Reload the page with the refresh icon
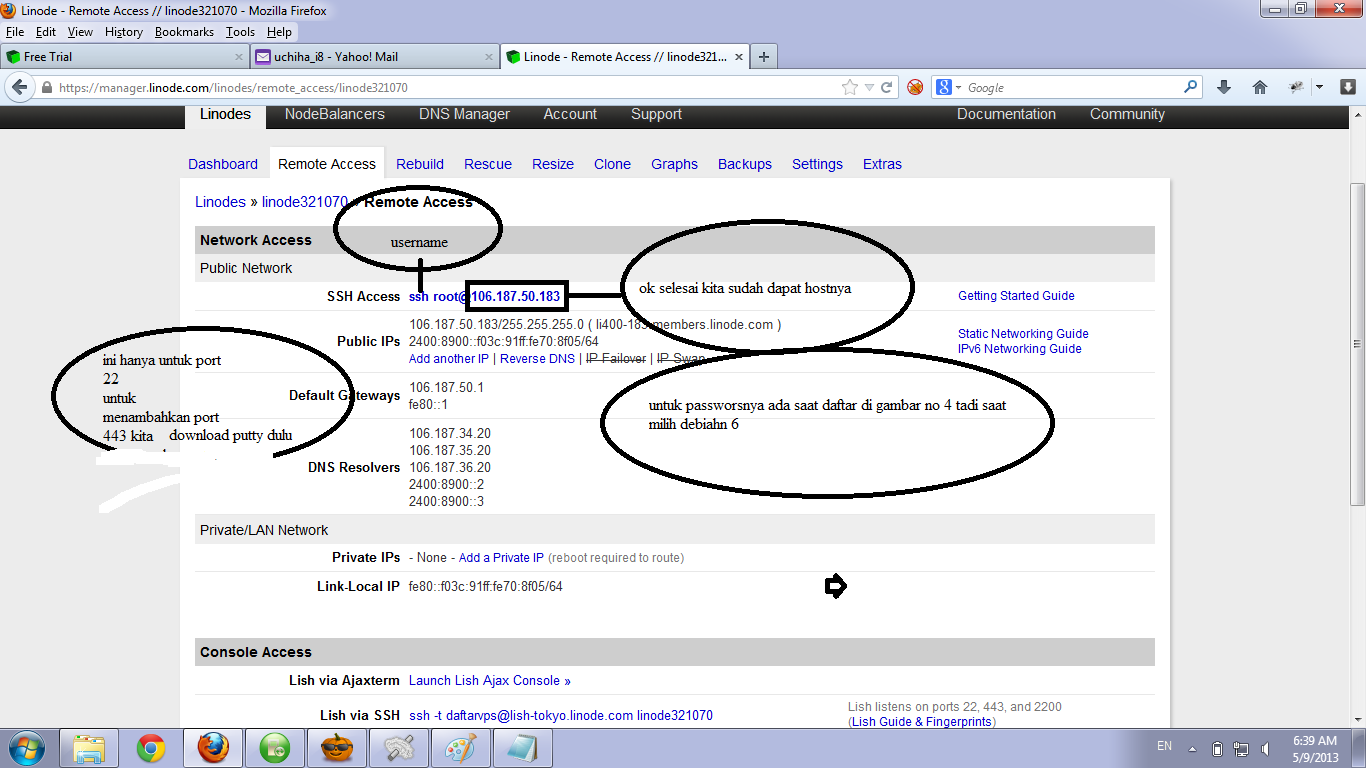This screenshot has height=768, width=1366. coord(886,88)
